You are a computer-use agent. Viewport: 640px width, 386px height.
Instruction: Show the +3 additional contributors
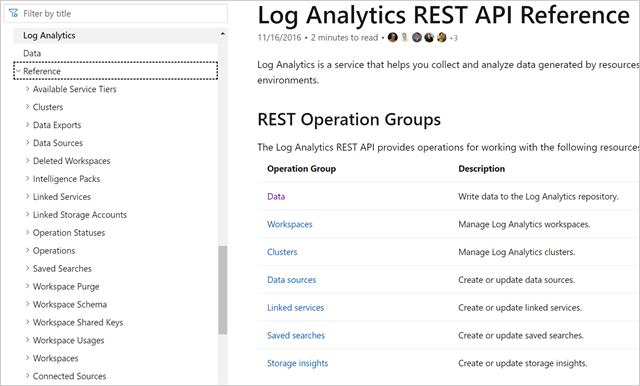pyautogui.click(x=453, y=38)
